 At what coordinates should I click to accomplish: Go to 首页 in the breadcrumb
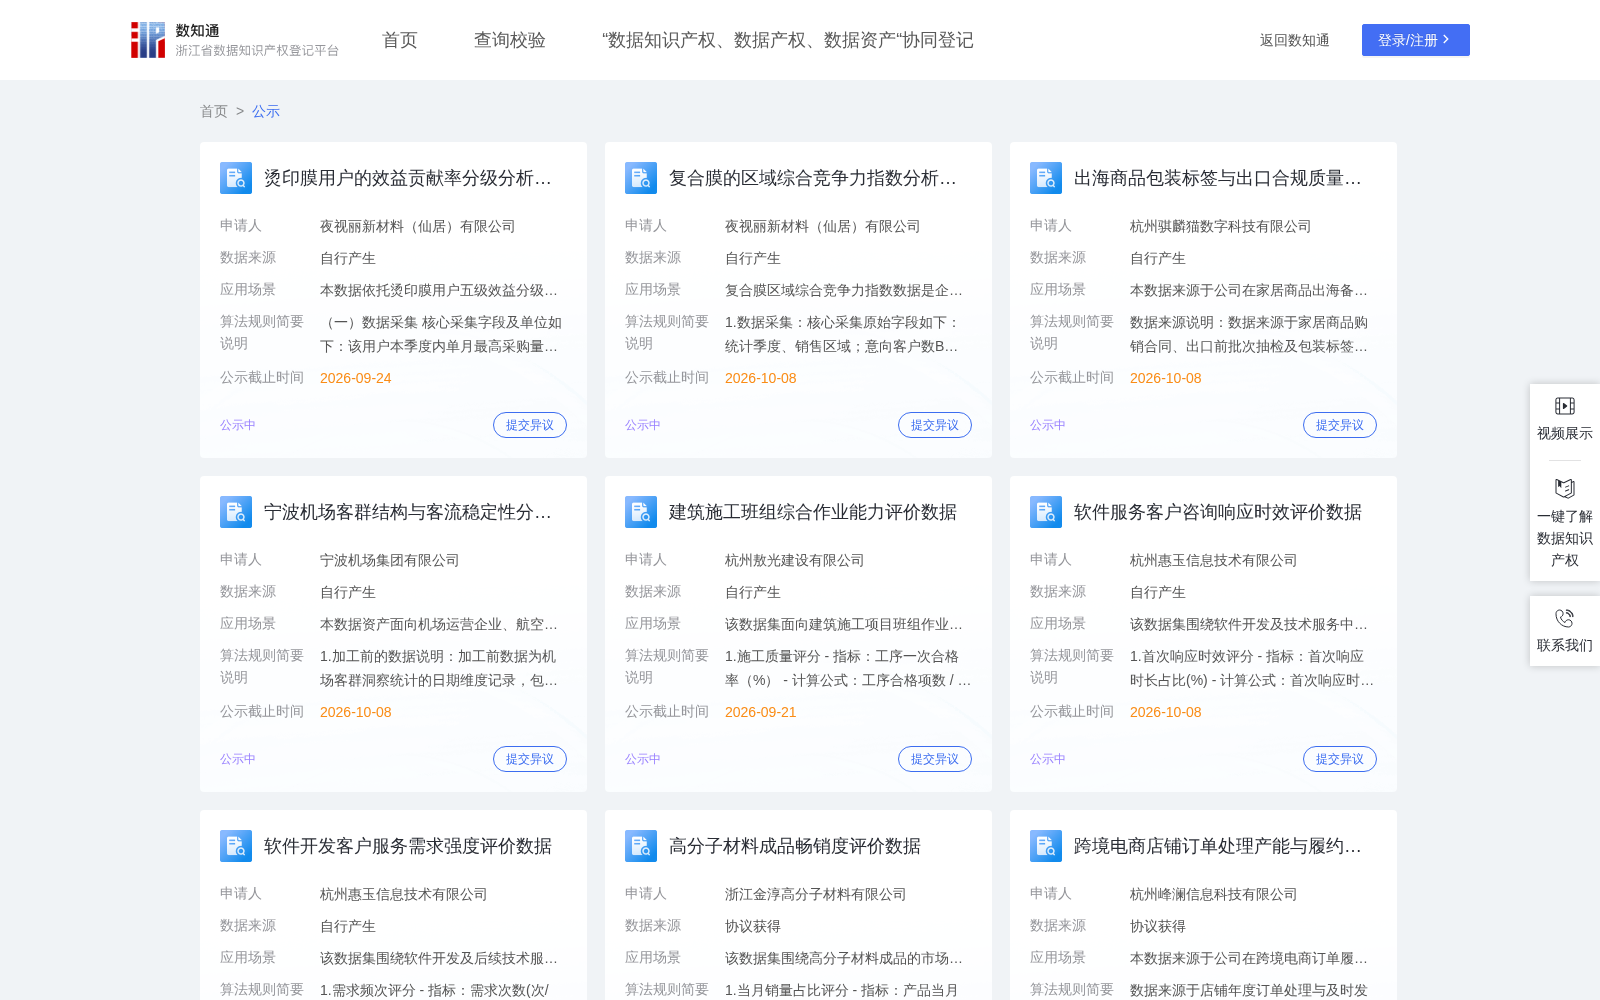click(x=214, y=111)
